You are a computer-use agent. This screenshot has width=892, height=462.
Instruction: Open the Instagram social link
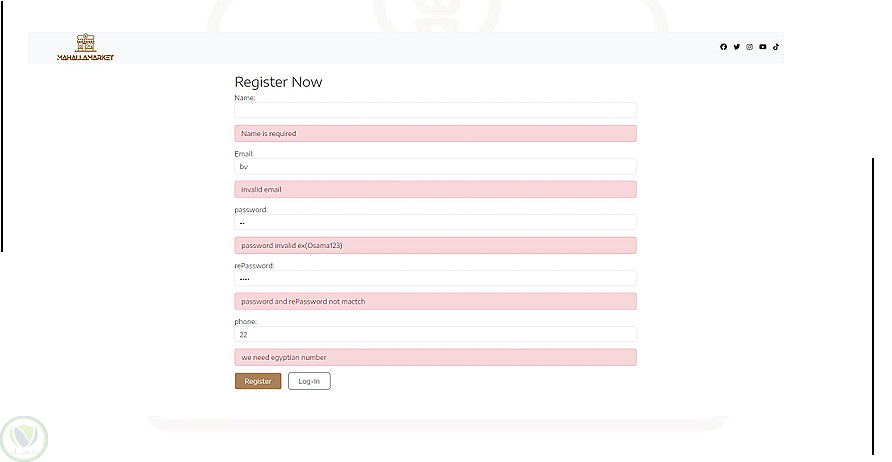[x=750, y=47]
